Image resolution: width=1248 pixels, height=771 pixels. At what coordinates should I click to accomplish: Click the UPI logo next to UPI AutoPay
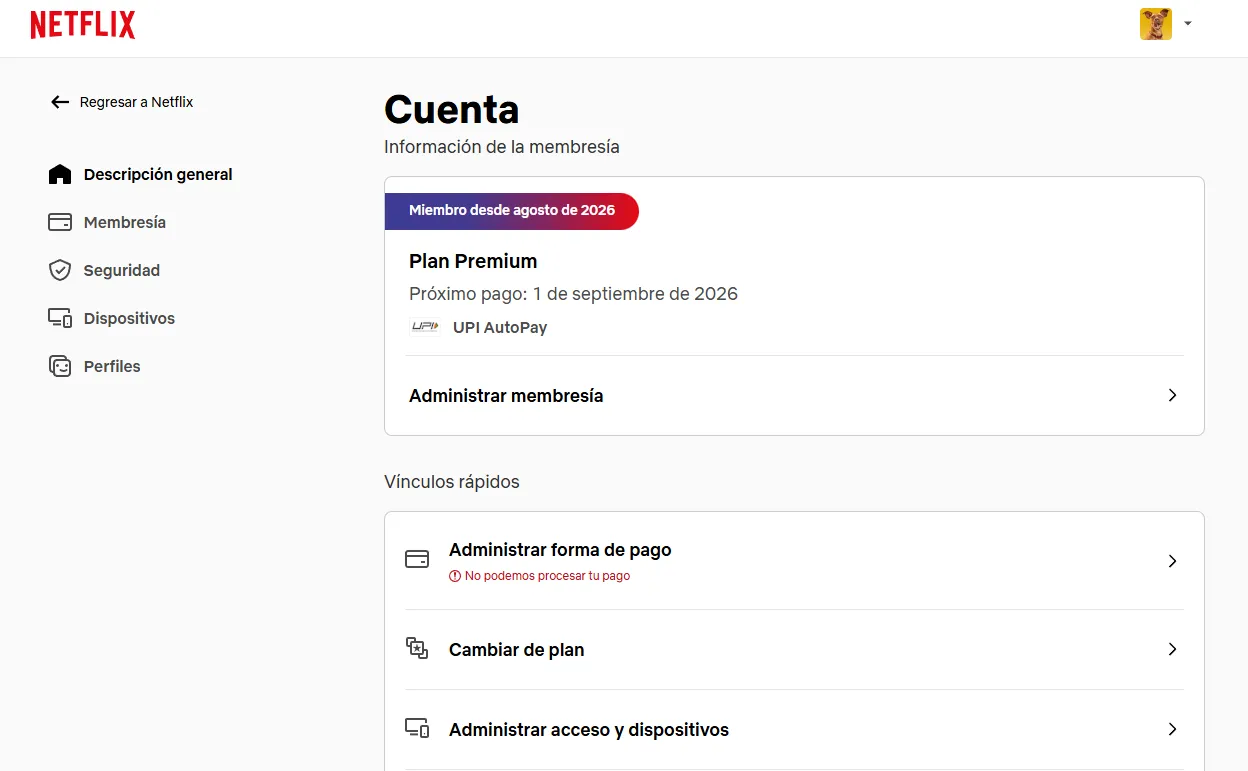coord(425,327)
